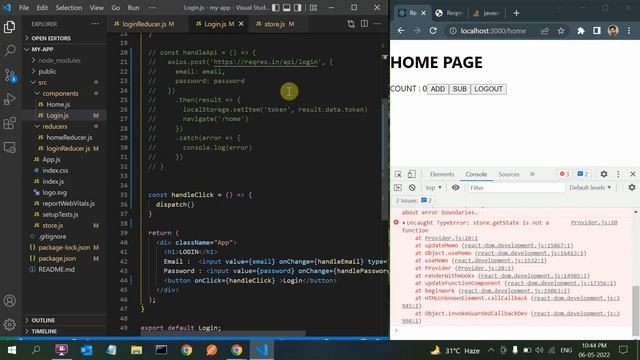Click the DevTools console vertical scrollbar
The height and width of the screenshot is (360, 640).
click(x=636, y=311)
